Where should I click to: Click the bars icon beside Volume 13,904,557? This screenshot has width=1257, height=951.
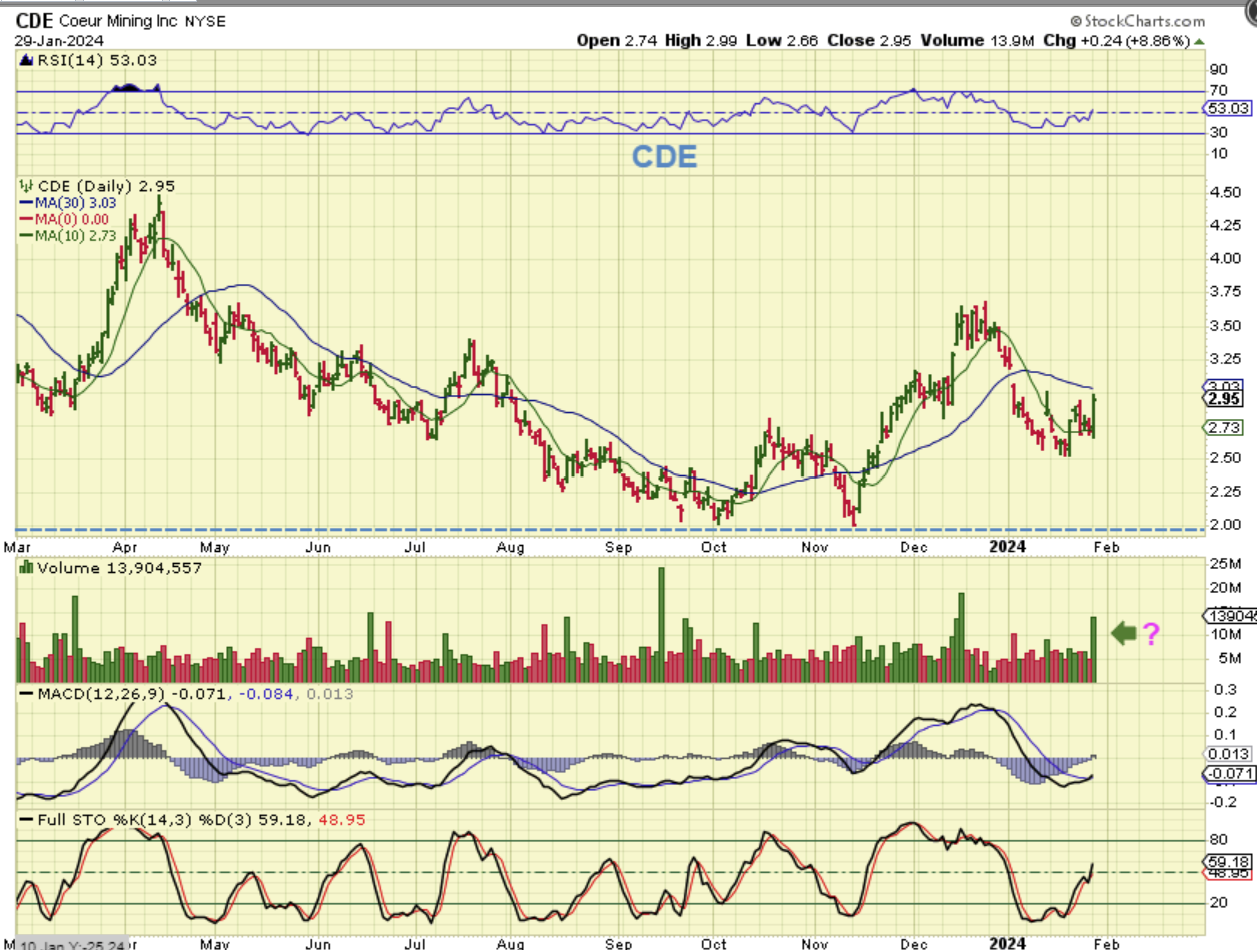point(24,568)
